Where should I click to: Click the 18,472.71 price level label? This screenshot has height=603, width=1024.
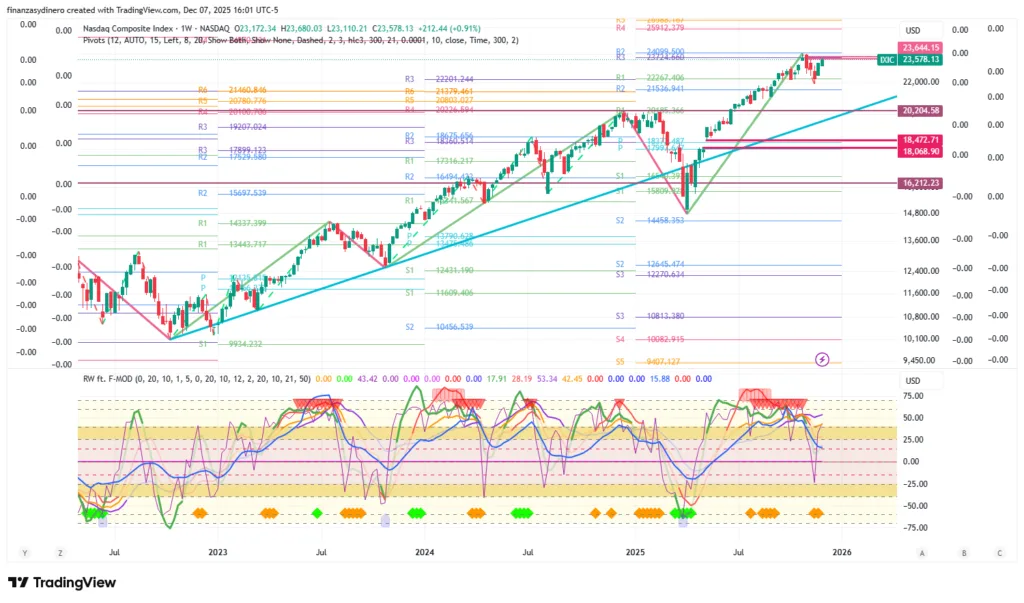[920, 140]
